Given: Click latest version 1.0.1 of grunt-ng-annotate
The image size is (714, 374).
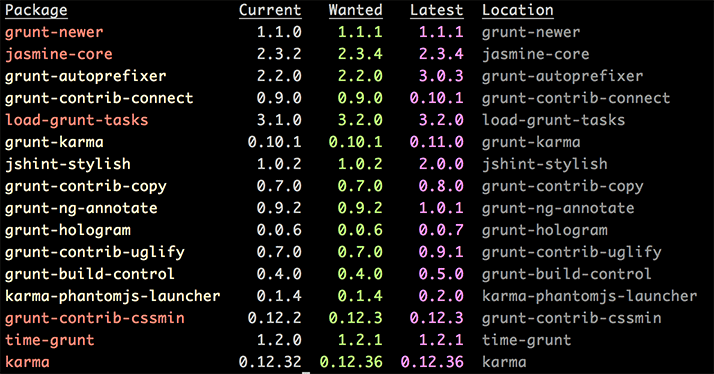Looking at the screenshot, I should coord(441,208).
